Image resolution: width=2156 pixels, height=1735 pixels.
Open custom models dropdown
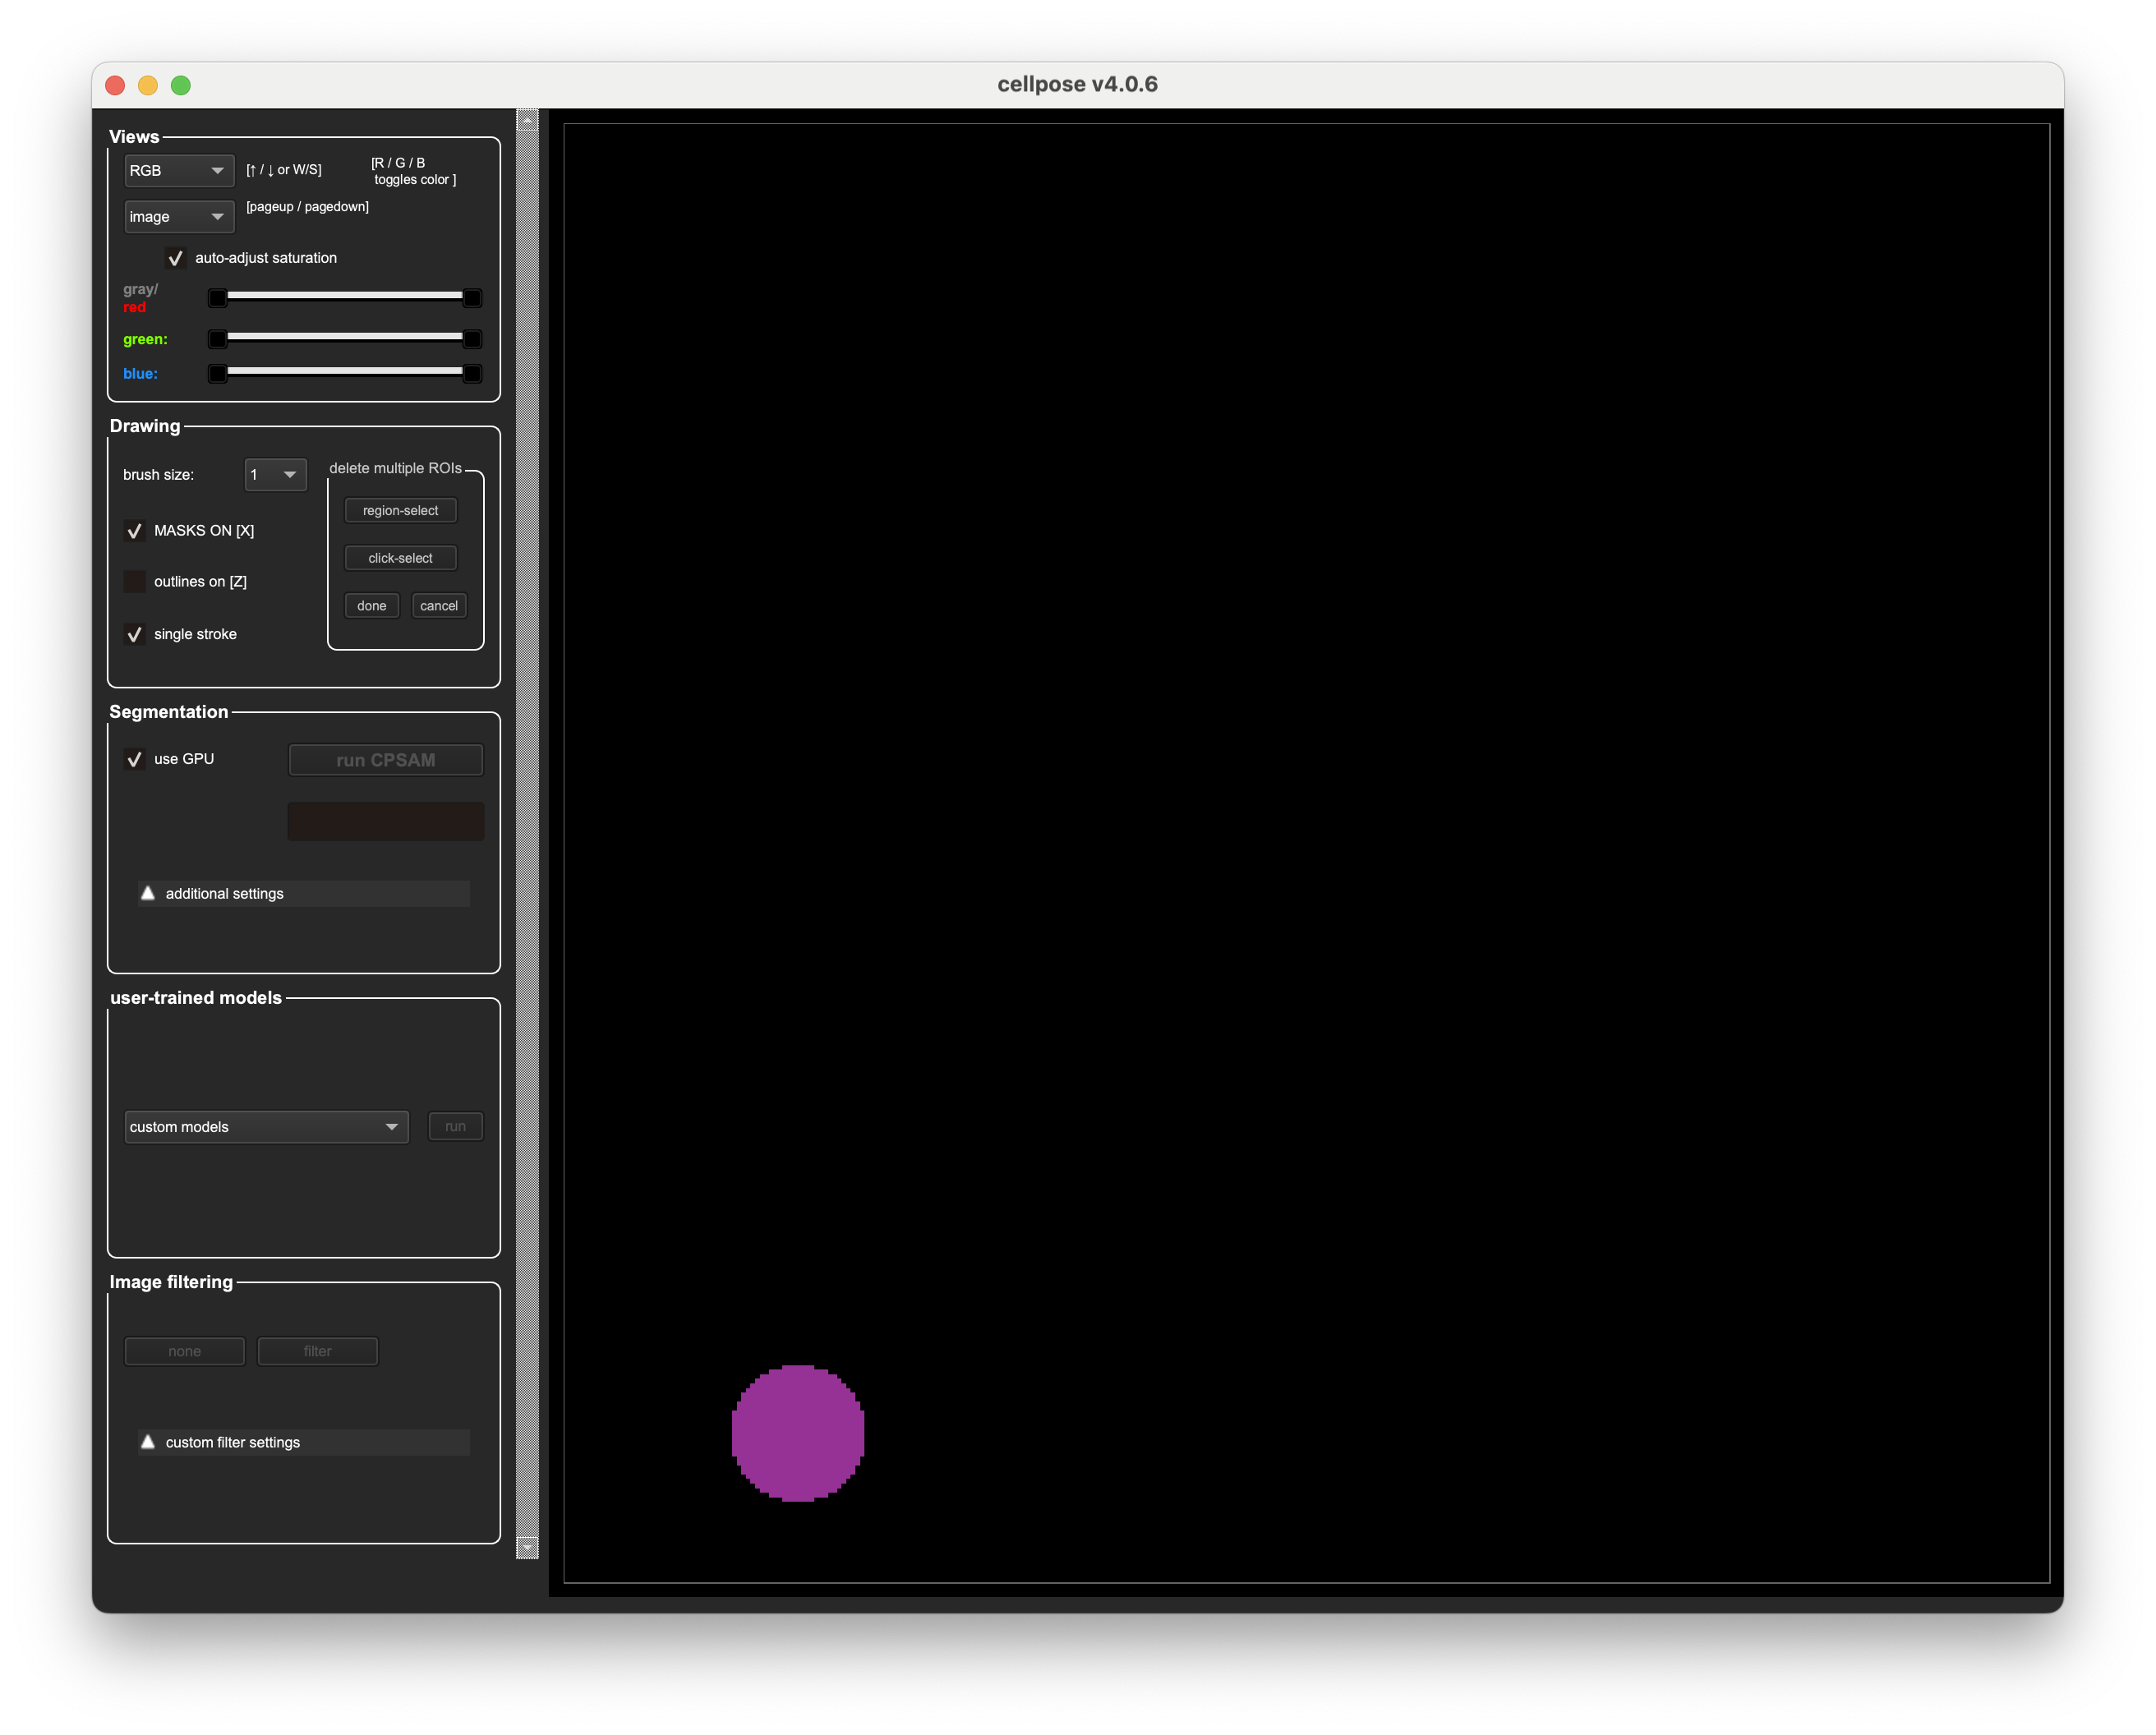click(266, 1127)
